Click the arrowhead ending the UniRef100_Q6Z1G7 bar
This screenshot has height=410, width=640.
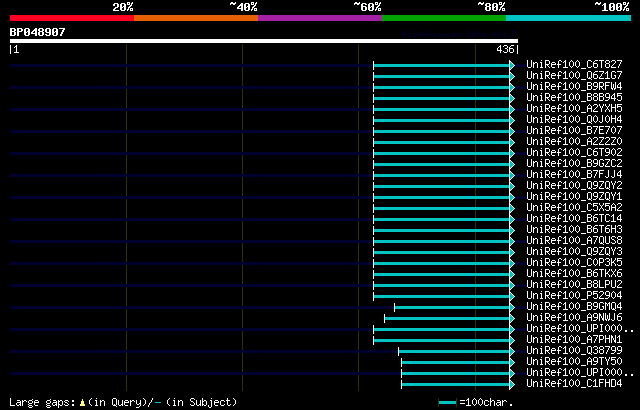pos(512,76)
